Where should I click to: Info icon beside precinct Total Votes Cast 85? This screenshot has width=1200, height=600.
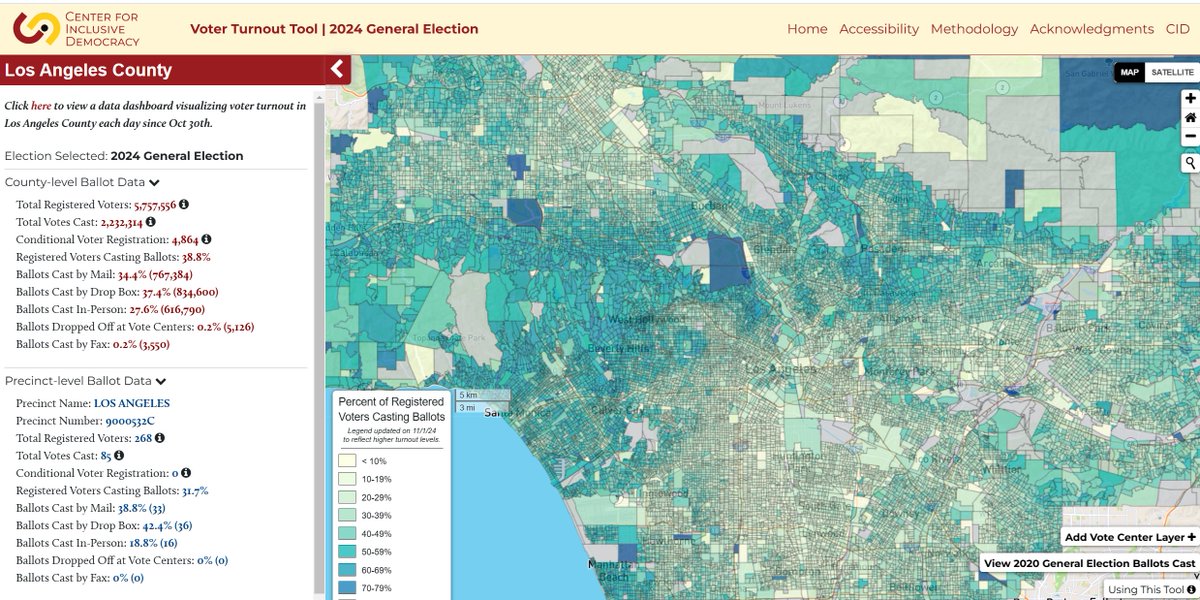pos(119,455)
